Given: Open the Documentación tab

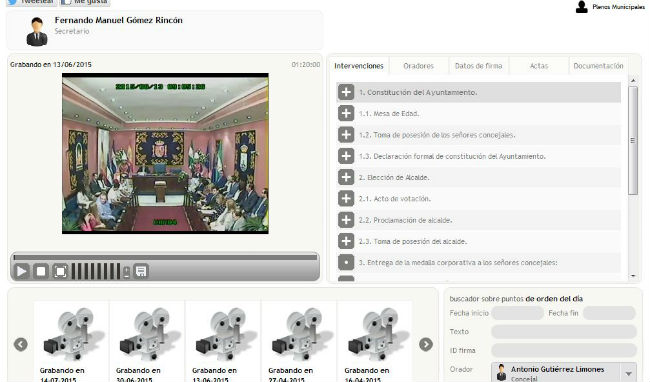Looking at the screenshot, I should tap(598, 66).
